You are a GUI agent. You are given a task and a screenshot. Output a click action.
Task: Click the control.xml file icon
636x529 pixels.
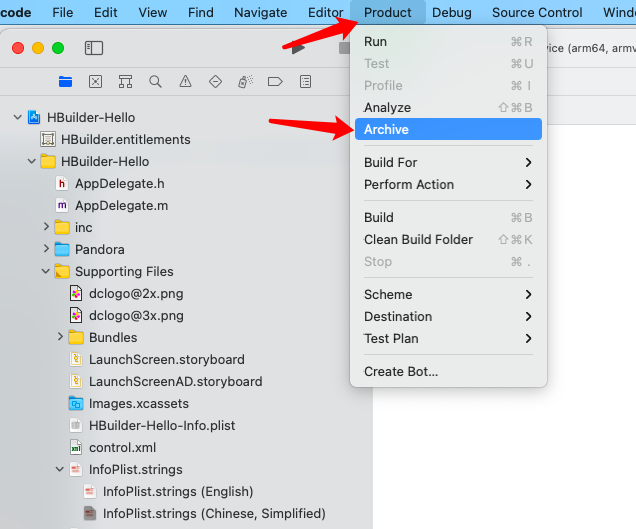click(x=76, y=447)
